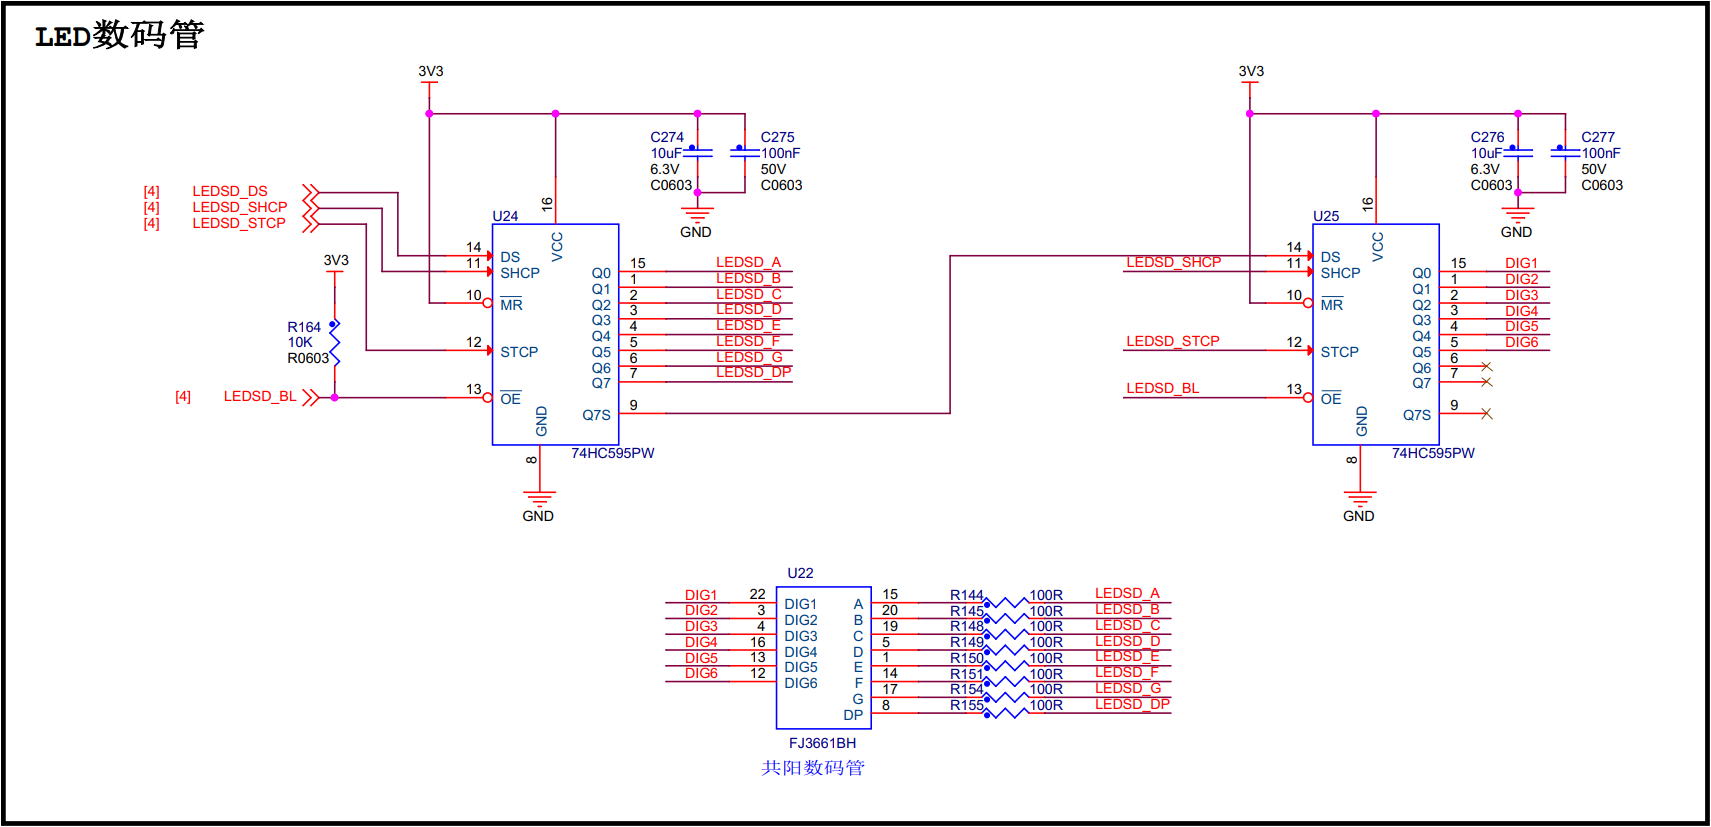Click the DIG5 net label left of U22
This screenshot has height=827, width=1711.
[701, 658]
